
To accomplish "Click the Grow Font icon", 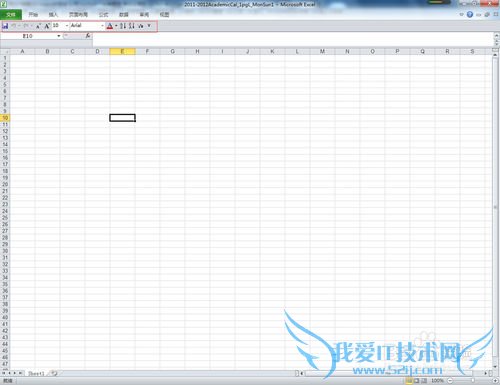I will click(47, 26).
